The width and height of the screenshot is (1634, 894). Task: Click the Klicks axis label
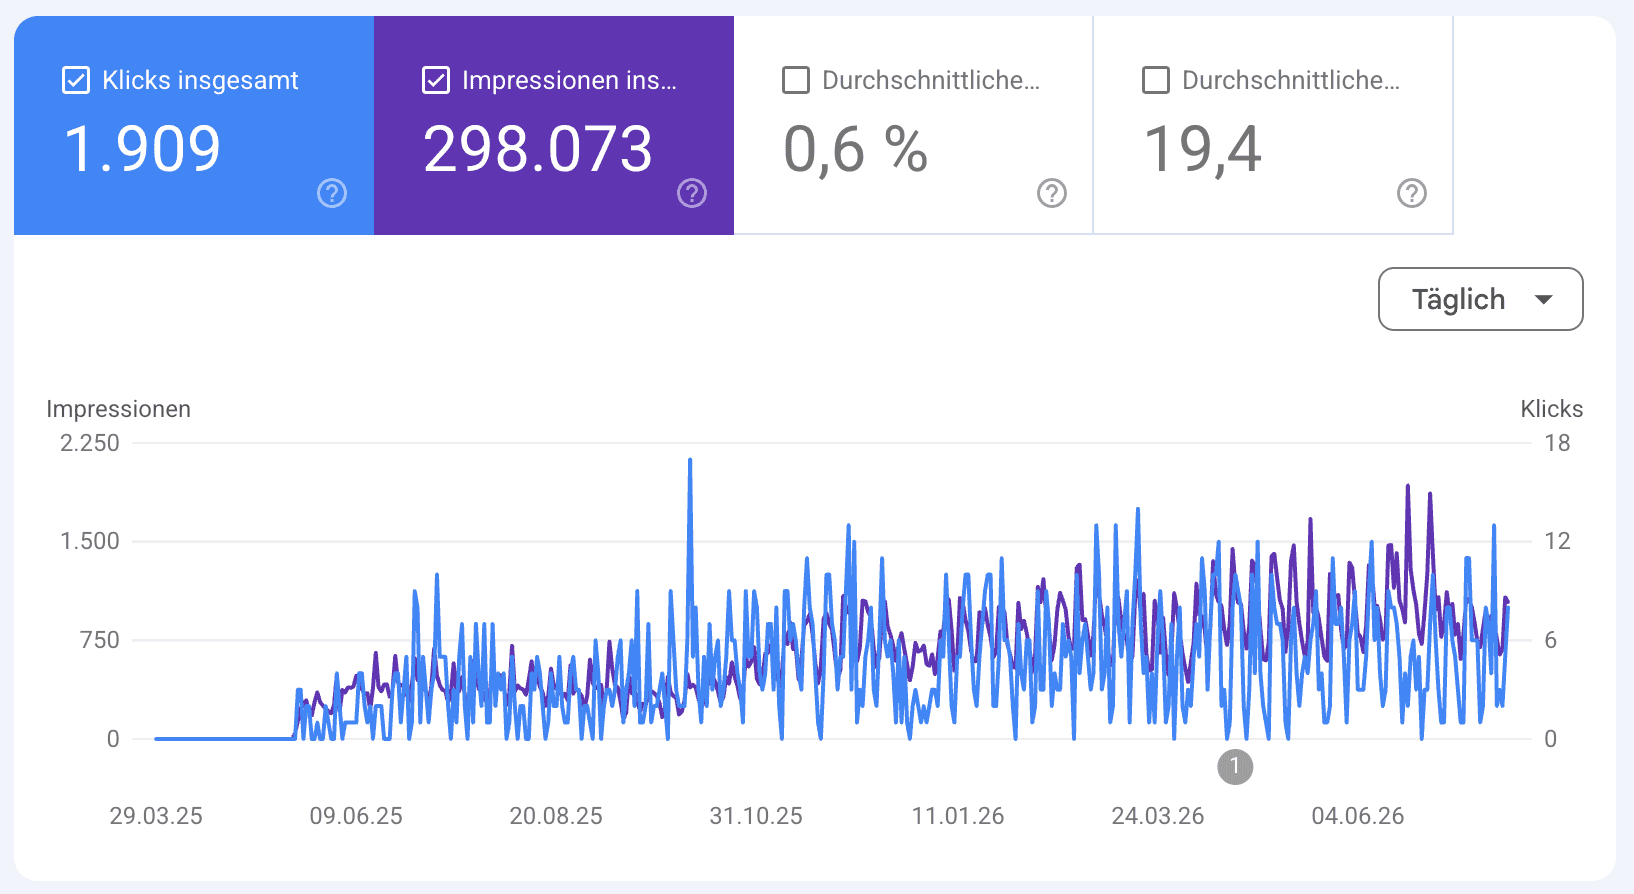(1552, 409)
